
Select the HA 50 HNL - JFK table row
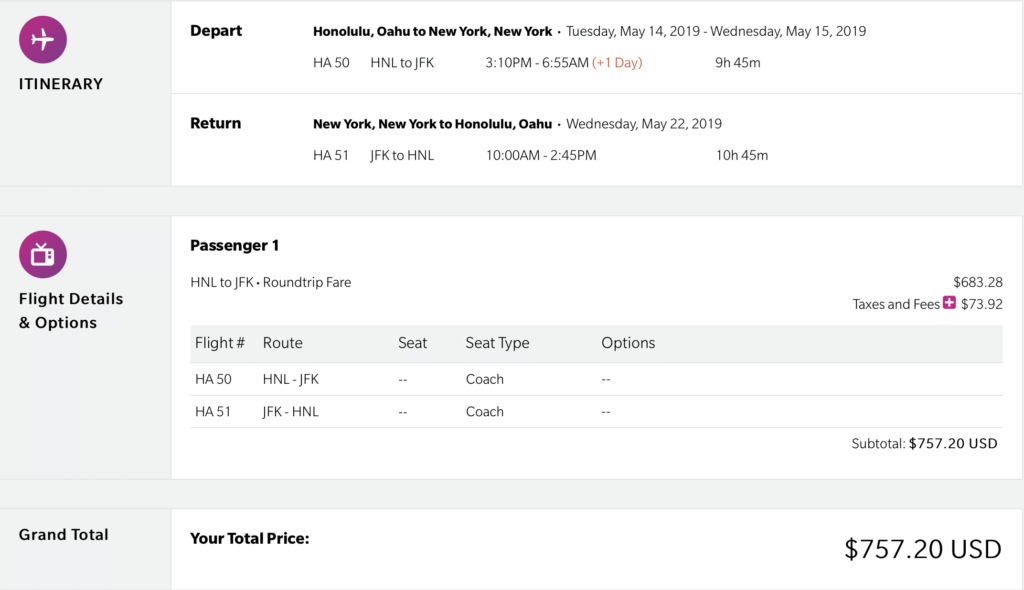point(596,379)
